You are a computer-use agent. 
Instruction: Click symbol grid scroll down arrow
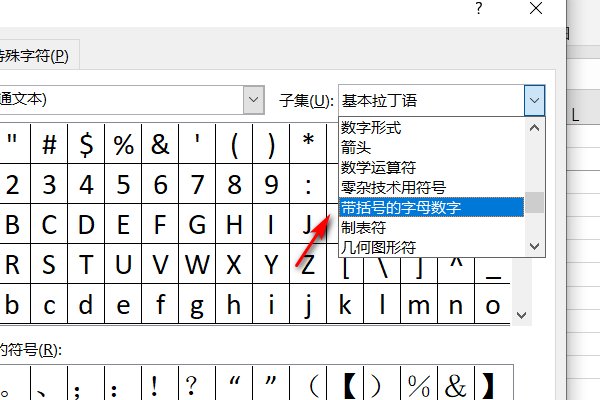[521, 315]
